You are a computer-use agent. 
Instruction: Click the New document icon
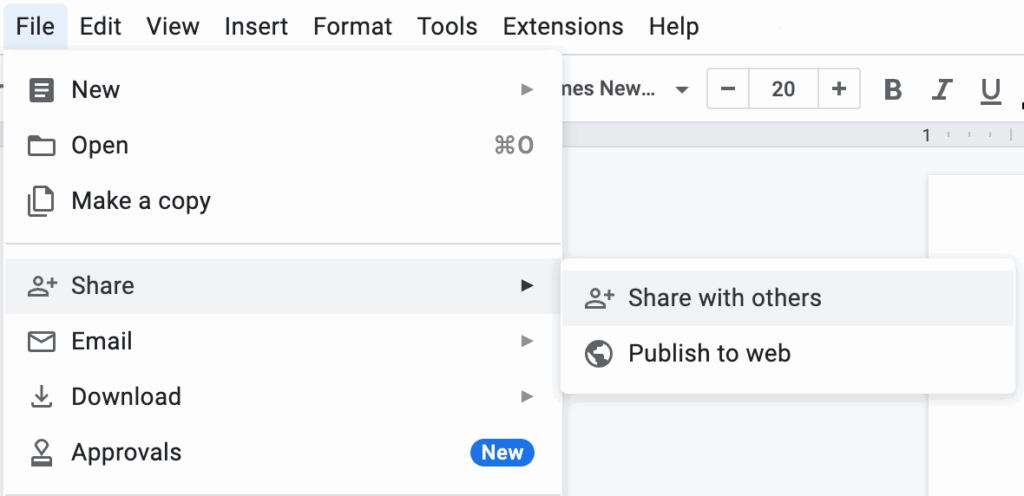pos(41,90)
